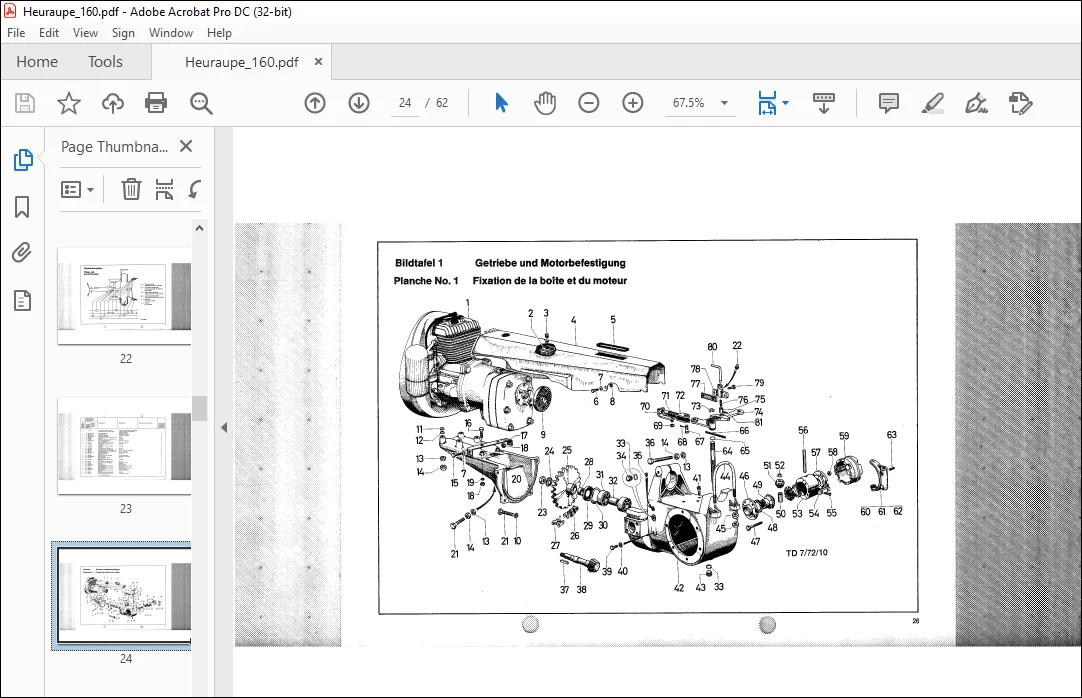Rotate selected page thumbnails
Viewport: 1082px width, 698px height.
point(195,190)
